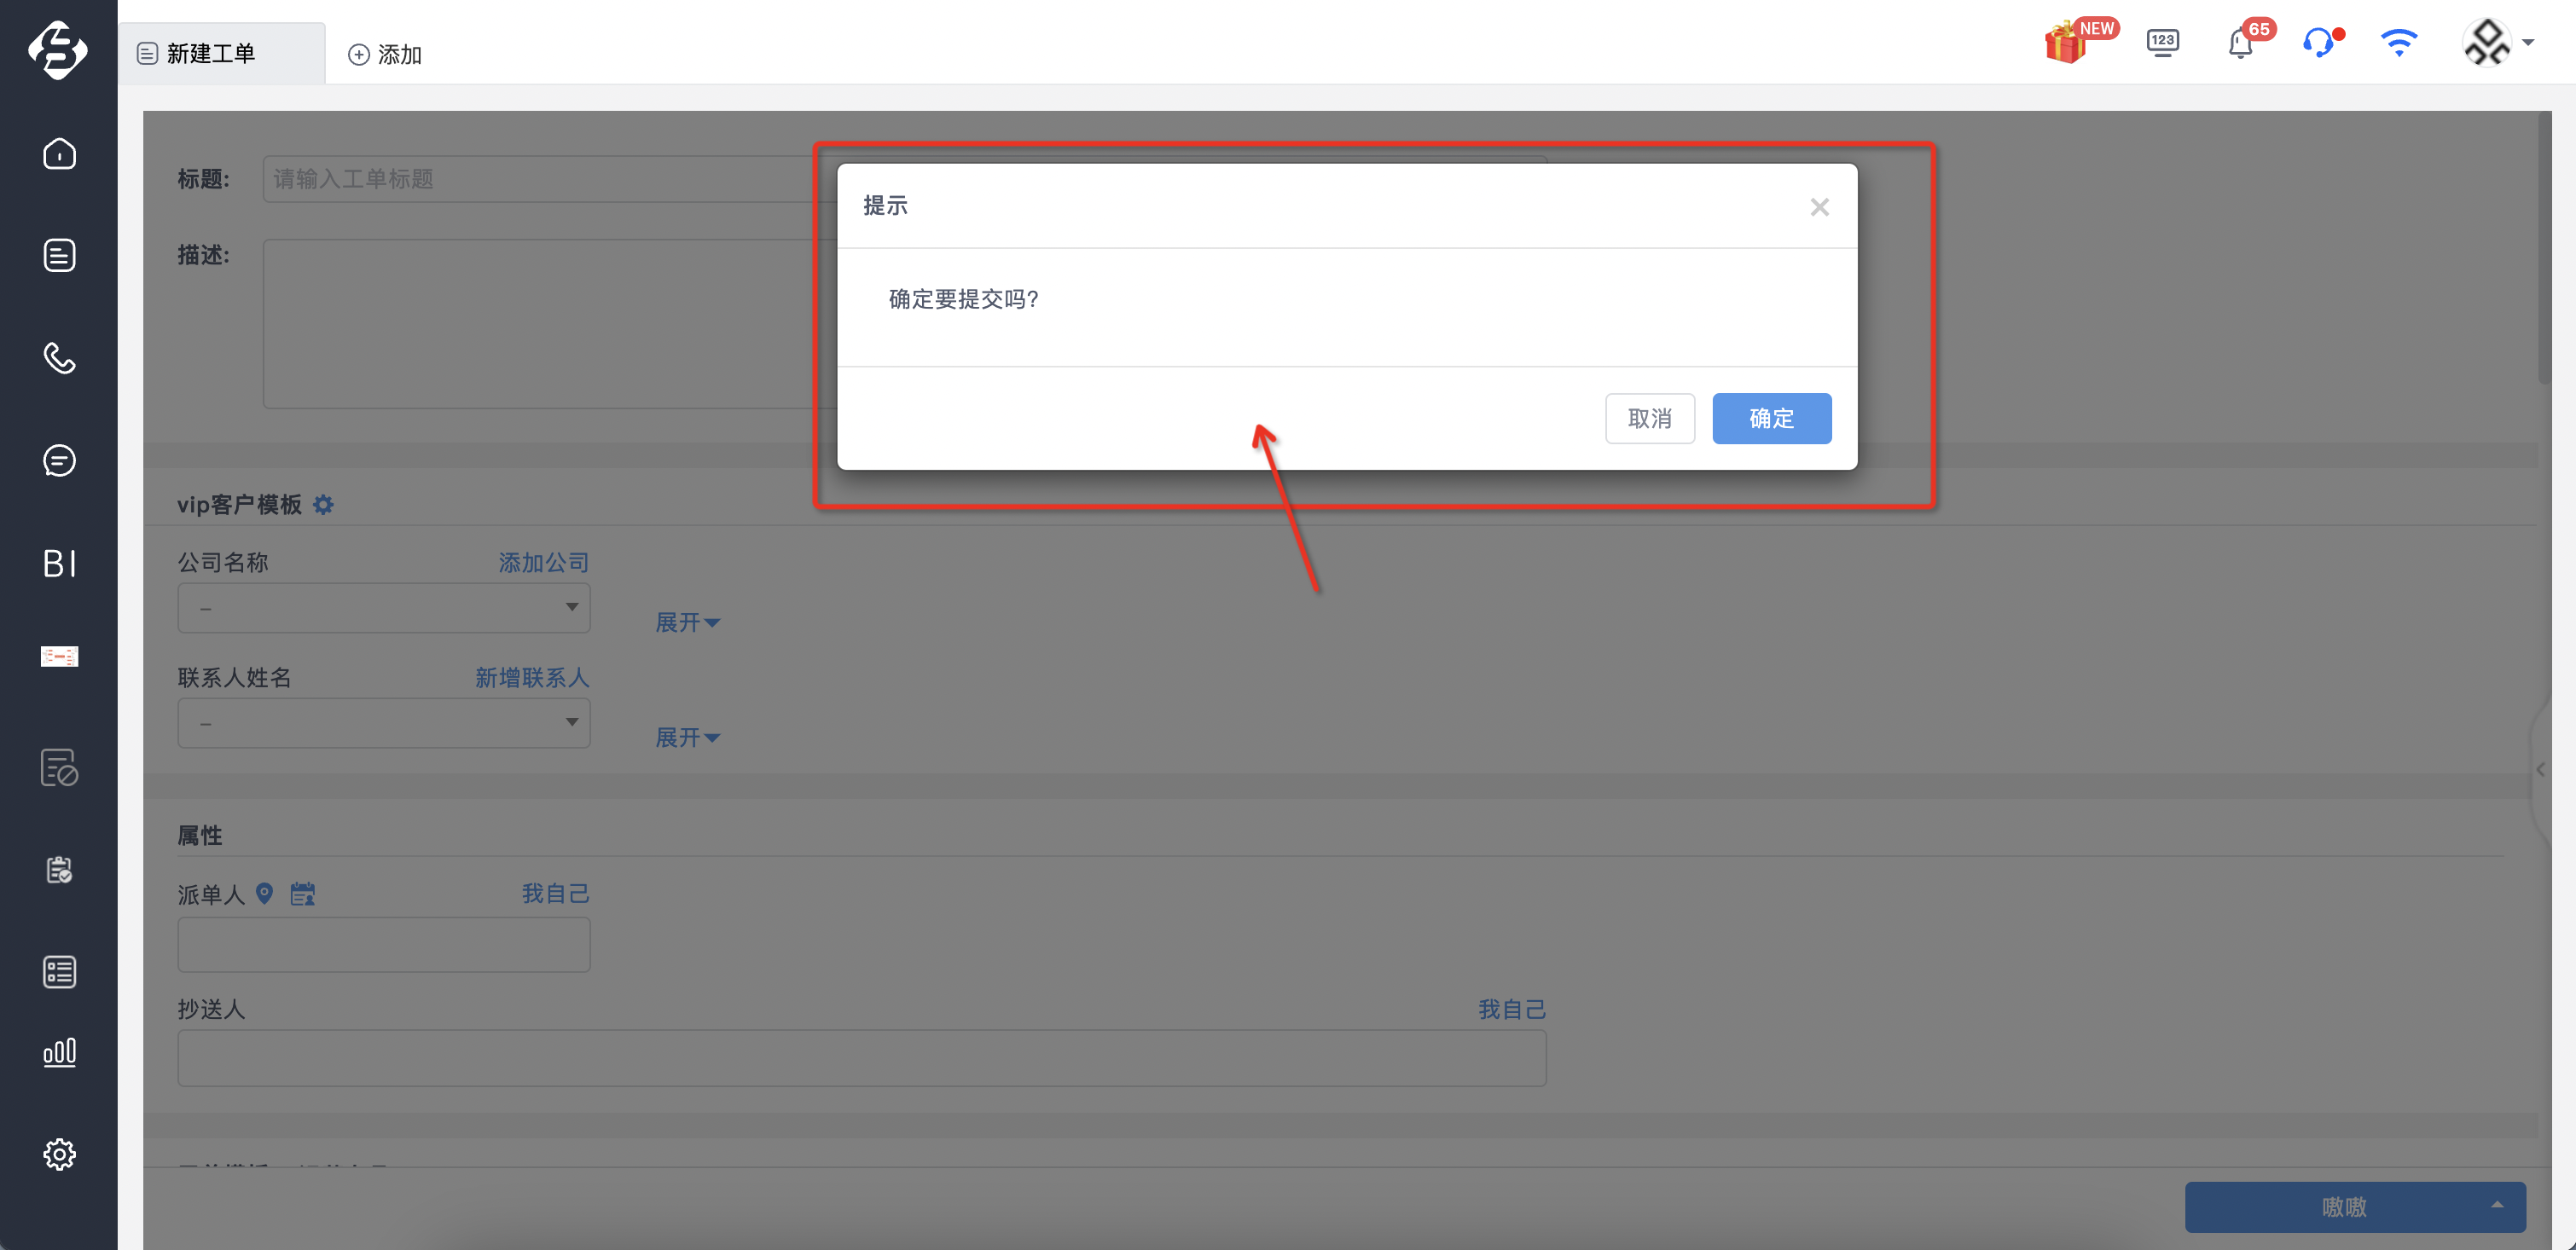Viewport: 2576px width, 1250px height.
Task: Click 取消 to cancel the dialog
Action: (x=1649, y=418)
